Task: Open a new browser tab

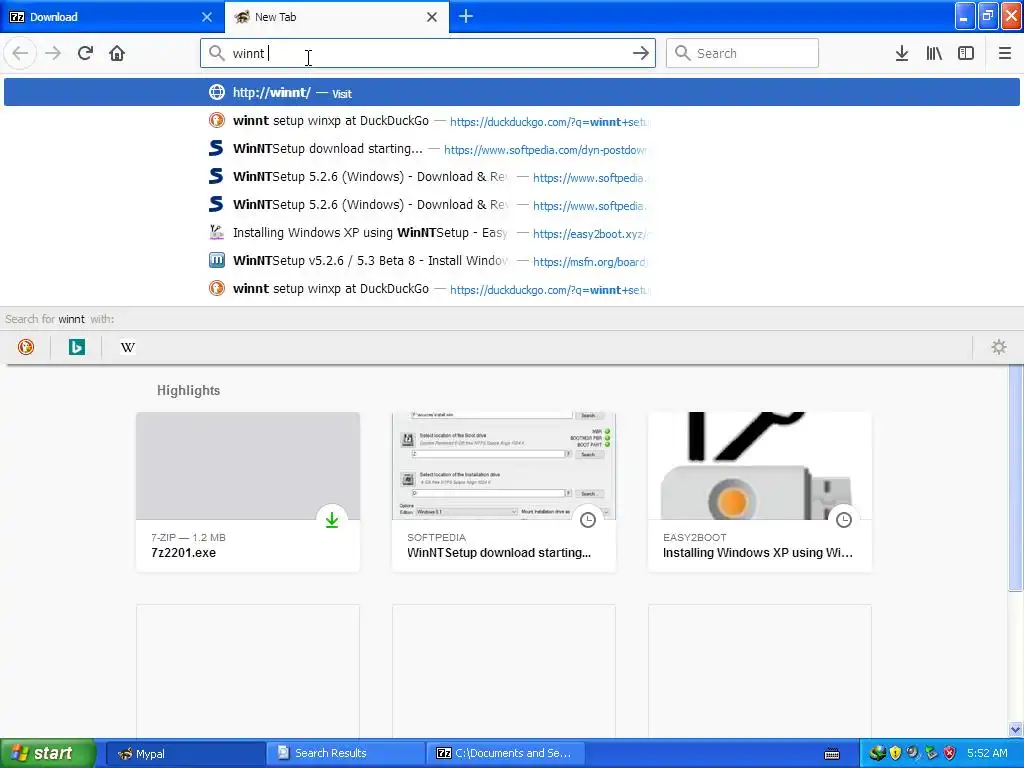Action: [x=466, y=16]
